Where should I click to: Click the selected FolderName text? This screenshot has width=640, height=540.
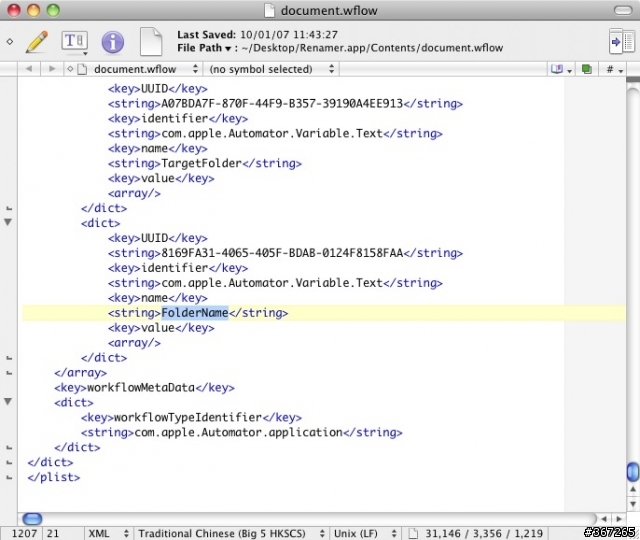[x=195, y=313]
